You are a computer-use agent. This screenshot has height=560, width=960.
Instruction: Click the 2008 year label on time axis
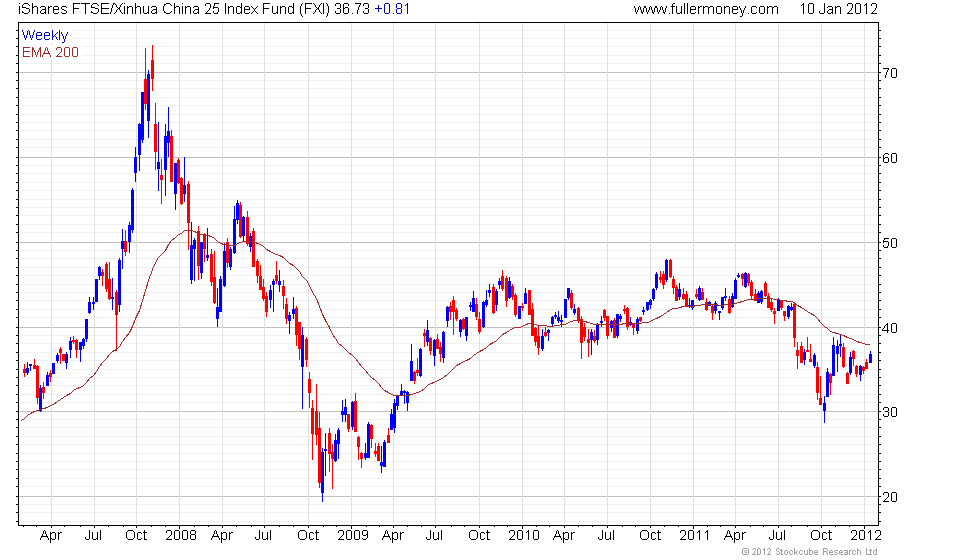point(181,536)
